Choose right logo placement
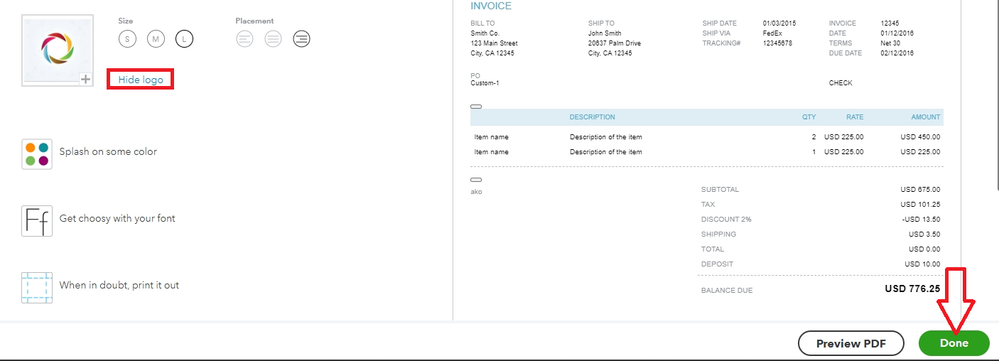 click(302, 39)
